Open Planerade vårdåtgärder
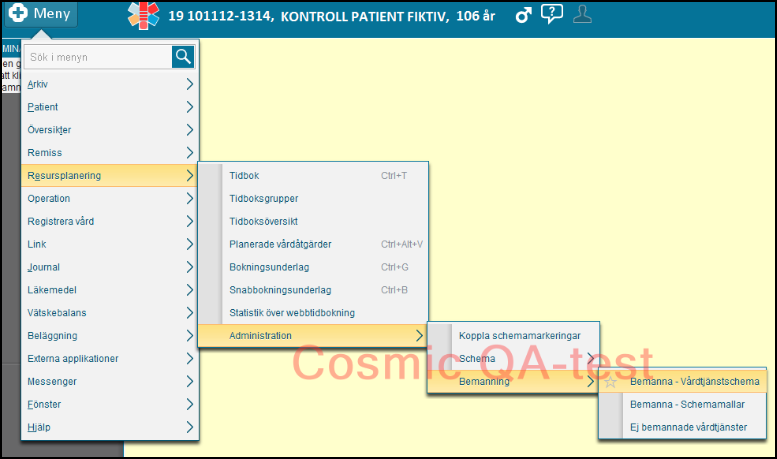This screenshot has height=459, width=777. tap(281, 244)
